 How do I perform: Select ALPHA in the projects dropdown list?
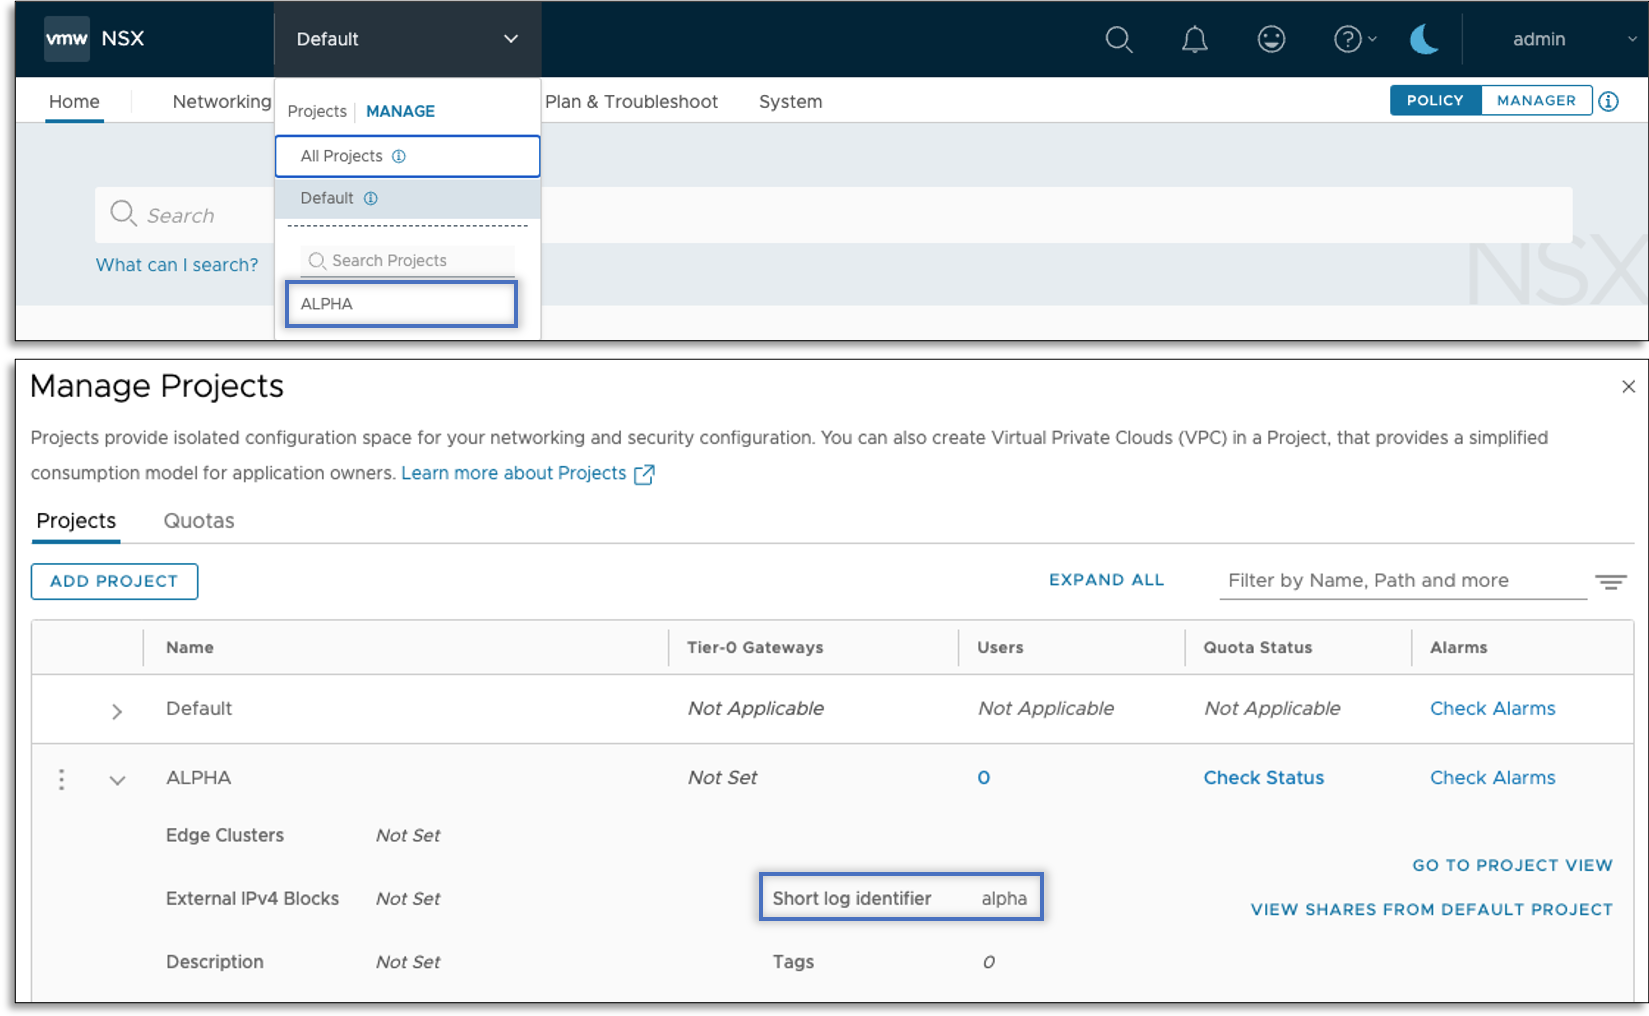pos(401,304)
